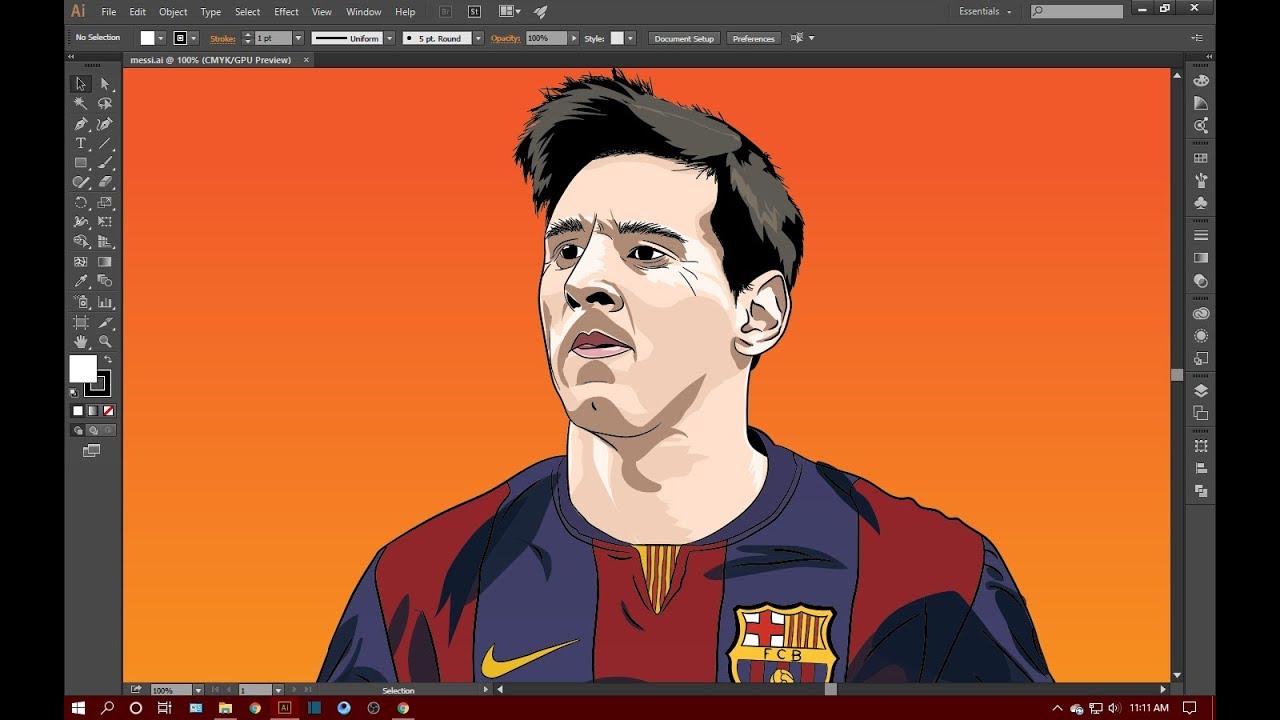The image size is (1280, 720).
Task: Enable Draw Normal mode
Action: (78, 431)
